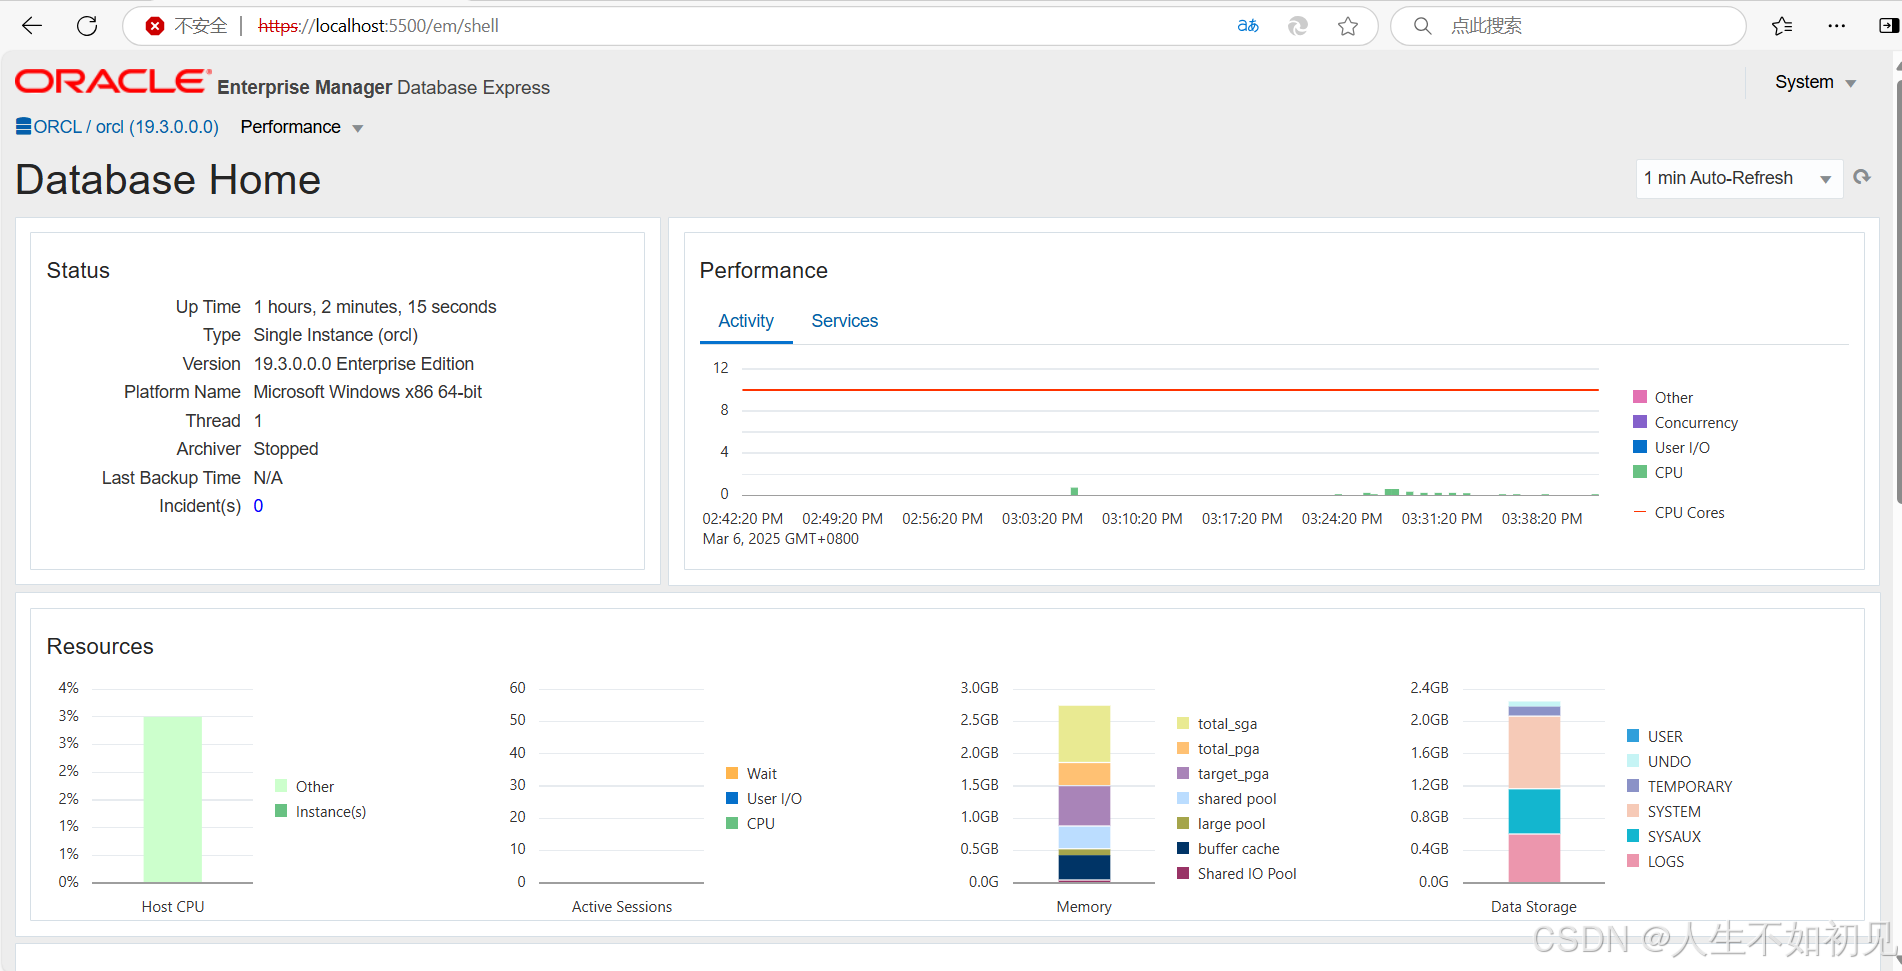Click the Archiver 'Stopped' value
This screenshot has height=971, width=1902.
[x=286, y=449]
